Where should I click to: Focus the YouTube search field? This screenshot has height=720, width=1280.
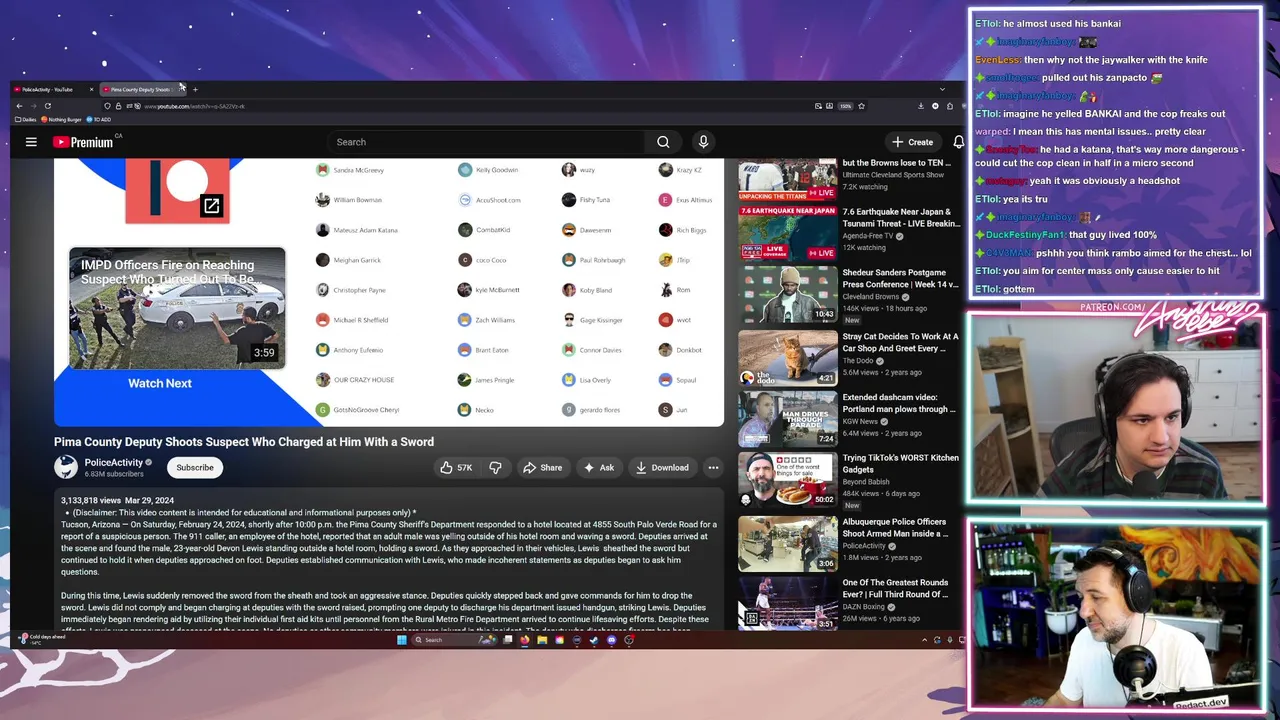pyautogui.click(x=486, y=142)
